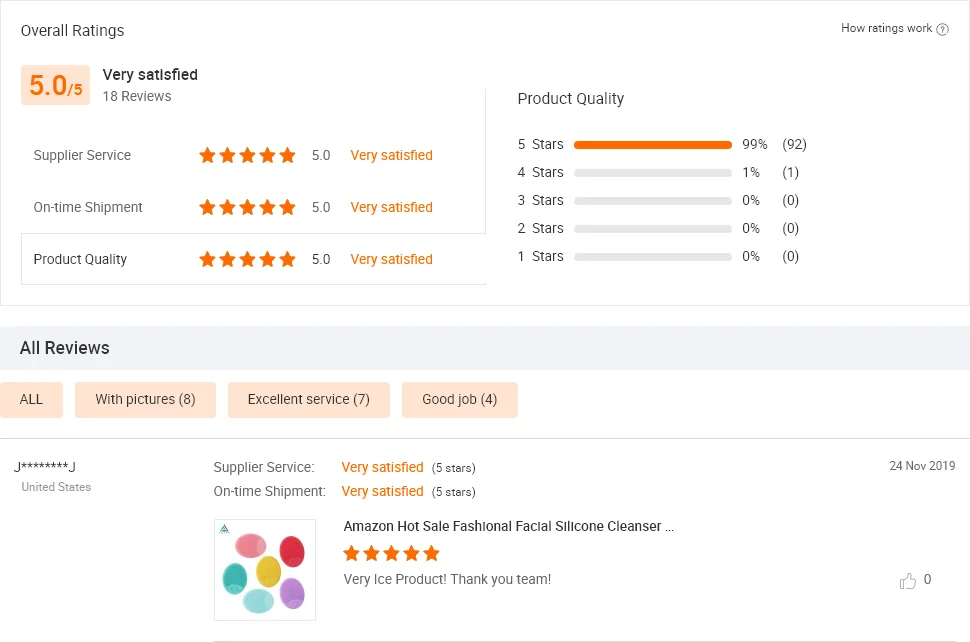Open the silicone cleanser product thumbnail

265,569
